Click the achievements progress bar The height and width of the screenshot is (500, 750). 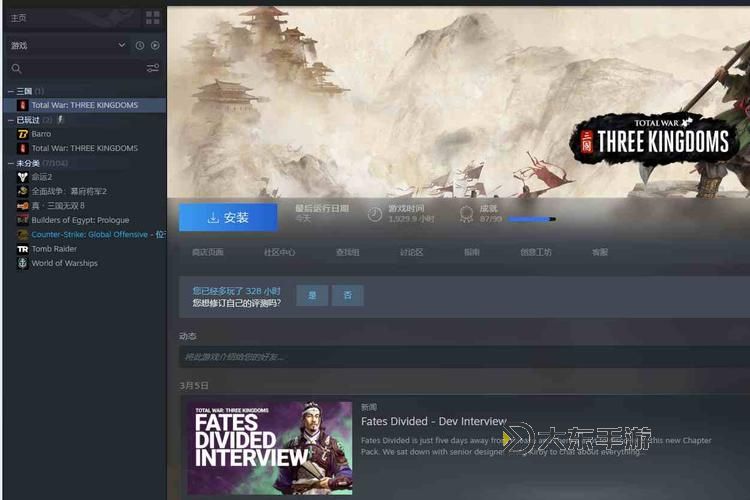pyautogui.click(x=532, y=219)
